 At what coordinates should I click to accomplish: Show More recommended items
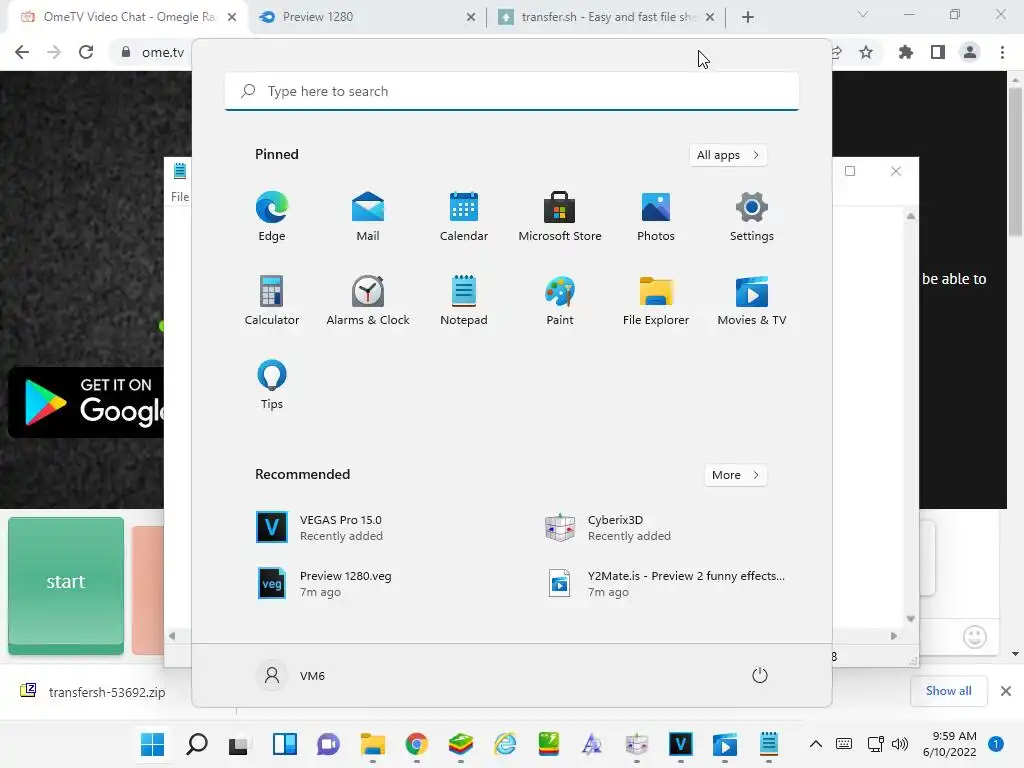point(735,475)
